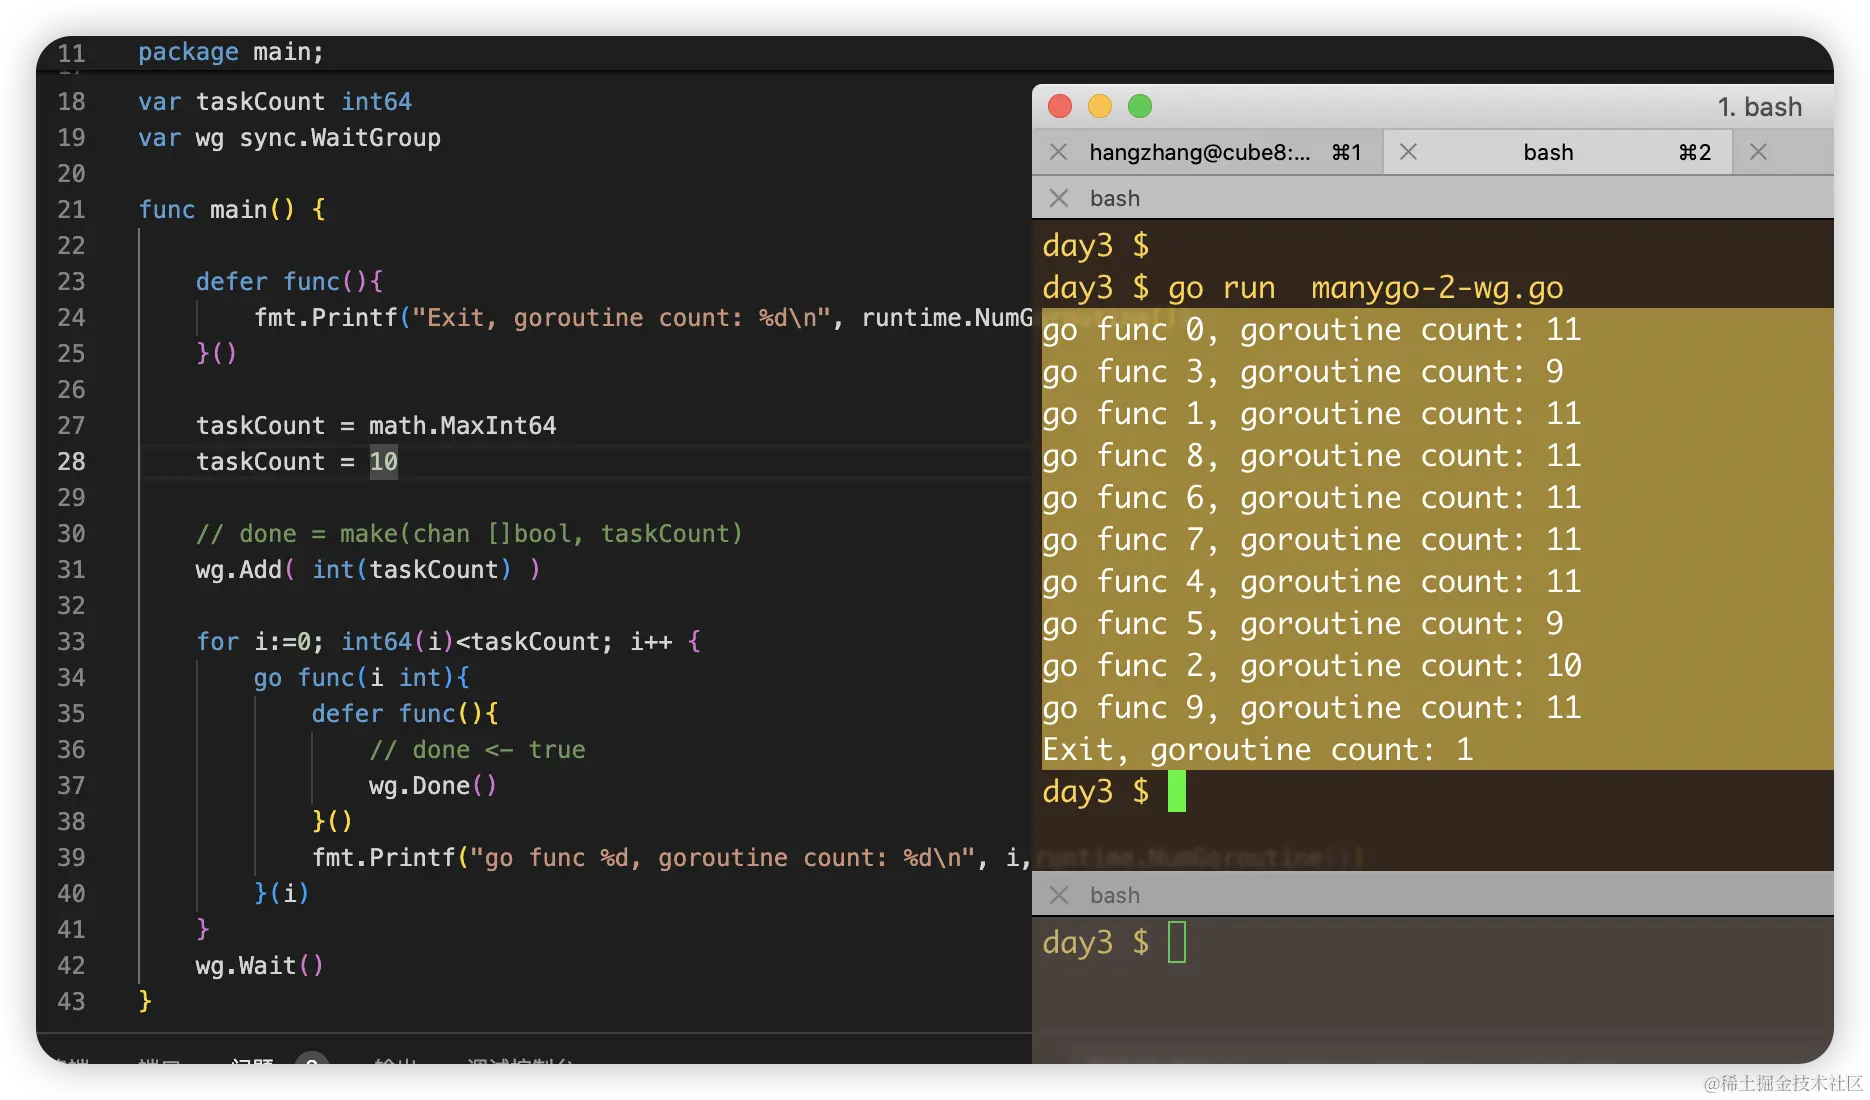Maximize the terminal with the green button
Image resolution: width=1870 pixels, height=1100 pixels.
pyautogui.click(x=1140, y=106)
